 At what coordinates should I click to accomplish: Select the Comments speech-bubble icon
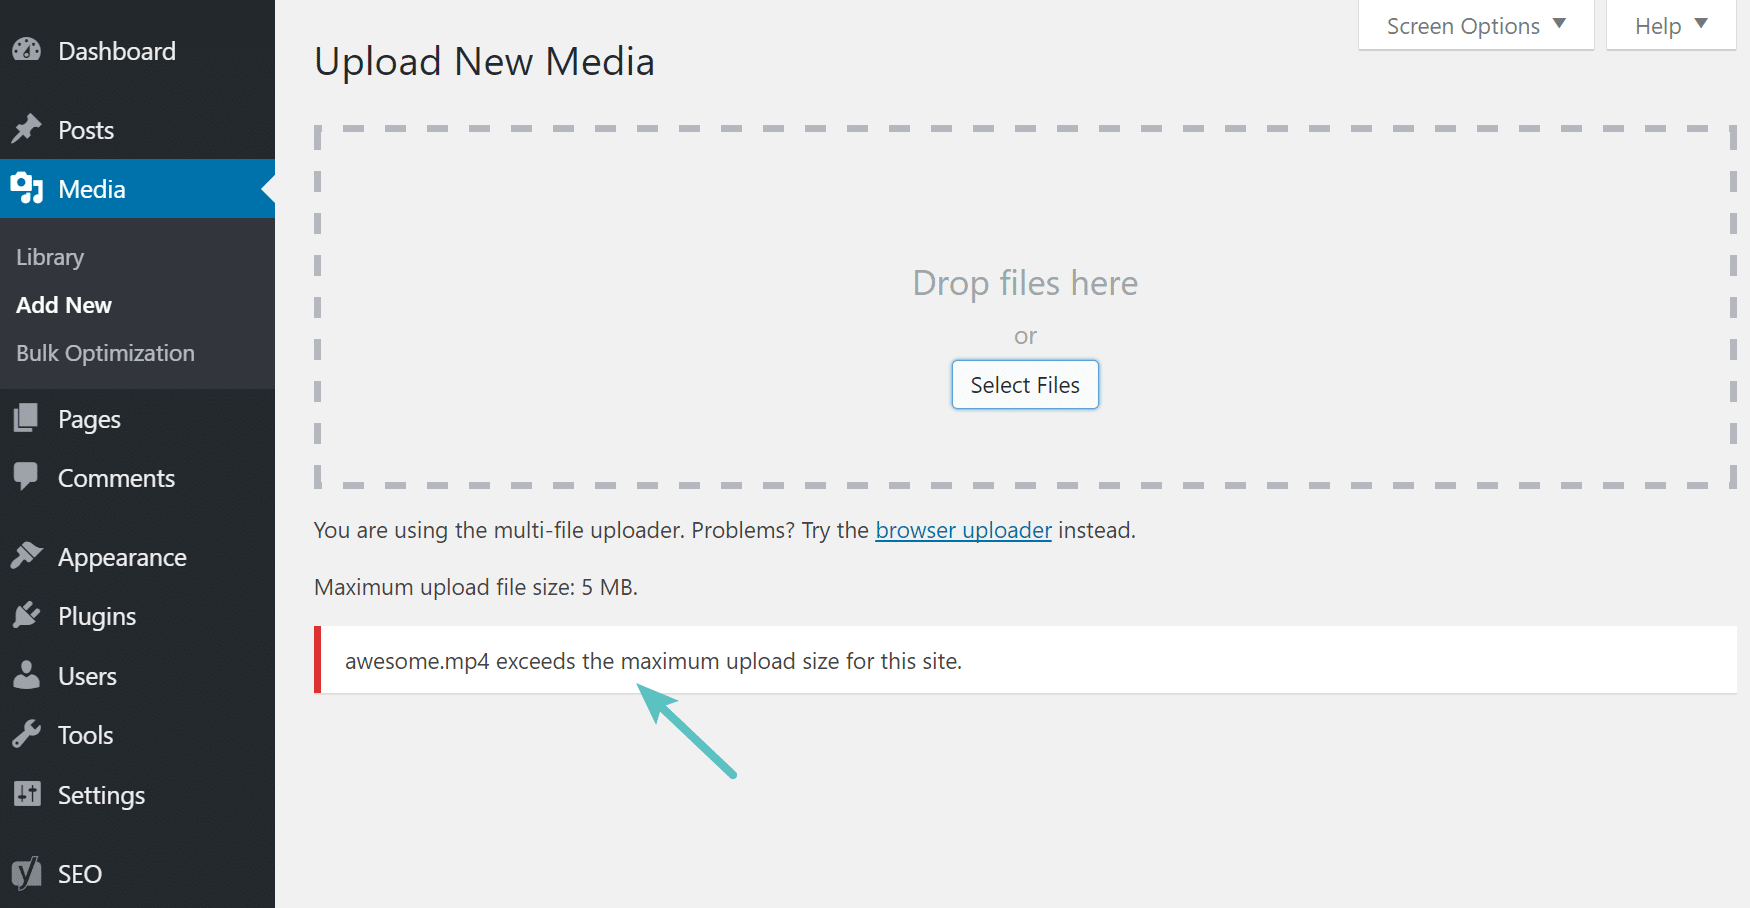pyautogui.click(x=27, y=477)
